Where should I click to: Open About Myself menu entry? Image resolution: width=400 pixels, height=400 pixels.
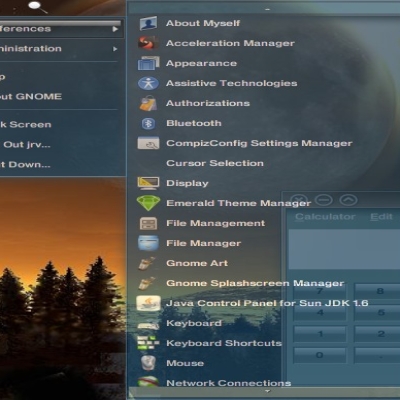click(x=203, y=23)
